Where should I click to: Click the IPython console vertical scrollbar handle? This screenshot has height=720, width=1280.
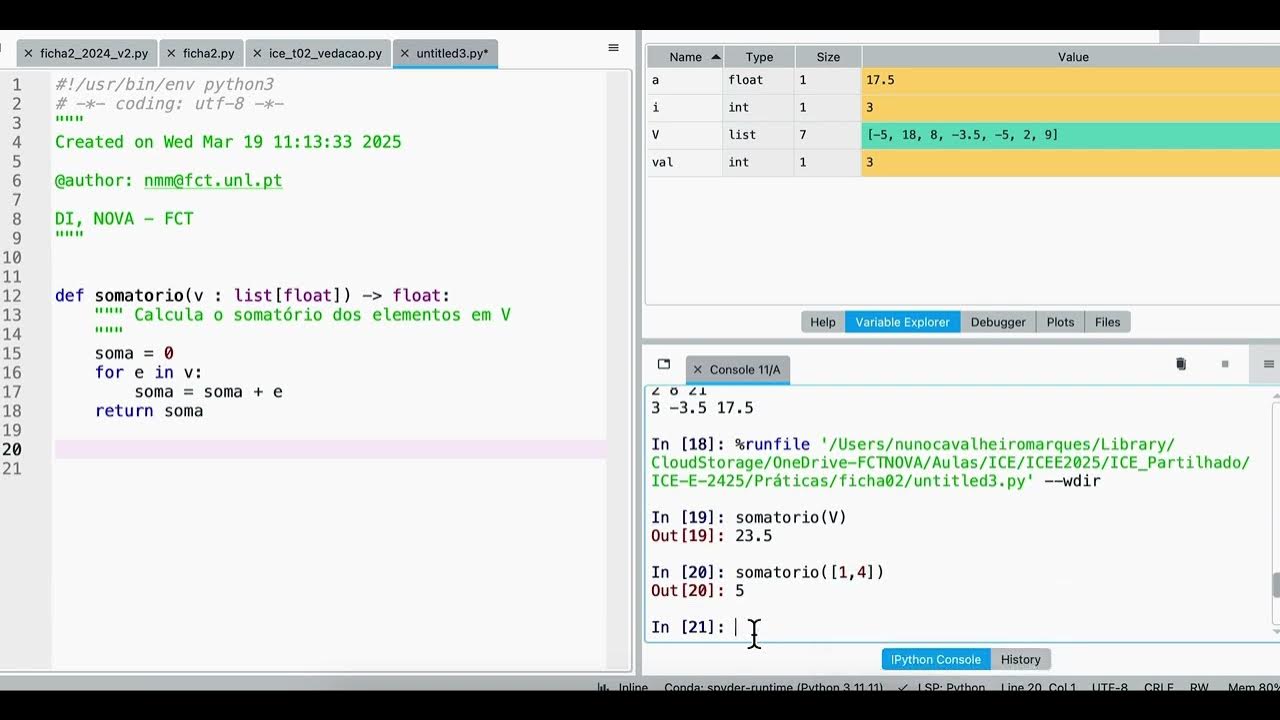pyautogui.click(x=1275, y=585)
